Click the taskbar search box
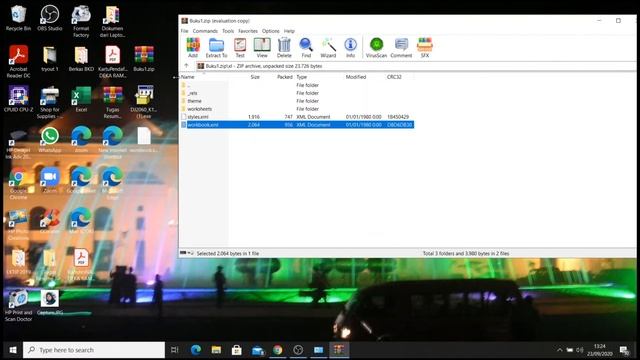Screen dimensions: 640x360 tap(94, 350)
